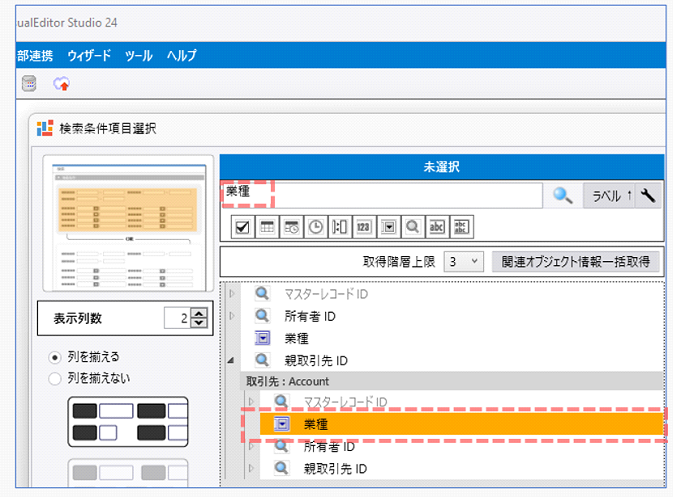Click the 関連オブジェクト情報一括取得 button
The height and width of the screenshot is (498, 673).
point(575,261)
